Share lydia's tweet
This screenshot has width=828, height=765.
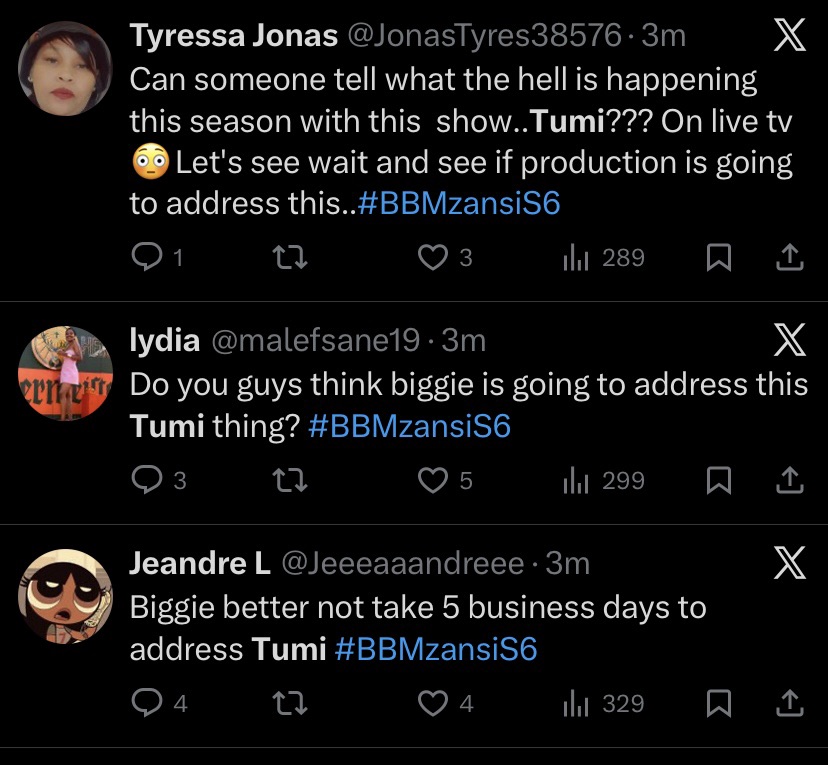(x=790, y=481)
